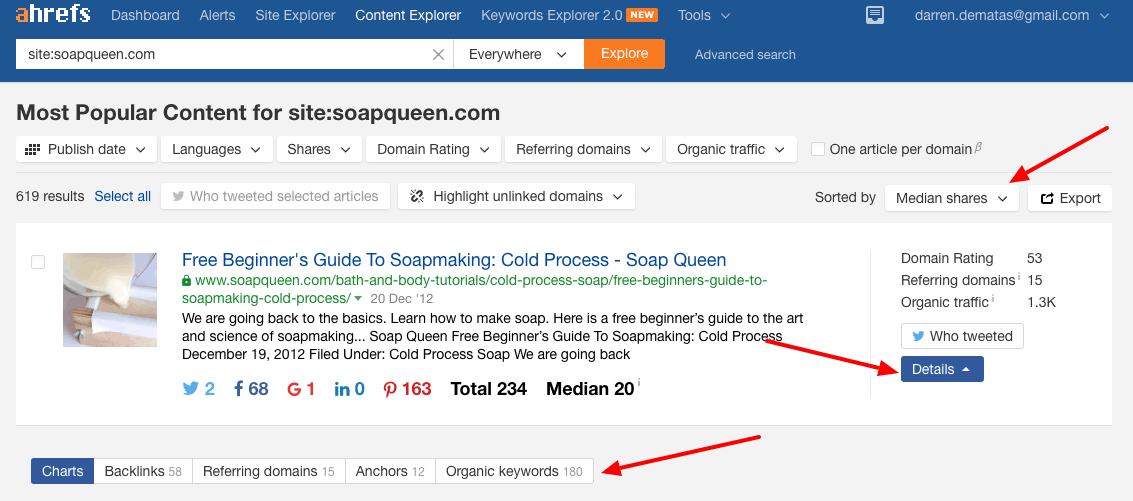
Task: Click the Organic traffic value 1.3K
Action: [1041, 302]
